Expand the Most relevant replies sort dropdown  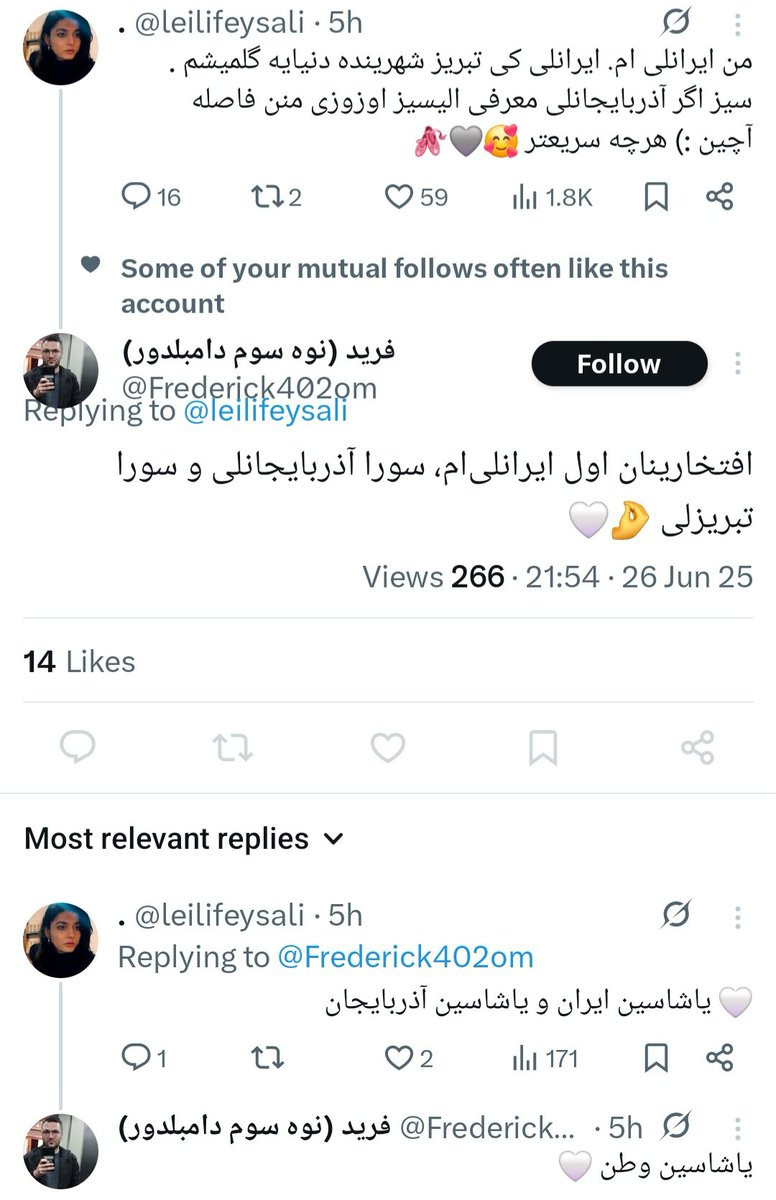tap(184, 838)
